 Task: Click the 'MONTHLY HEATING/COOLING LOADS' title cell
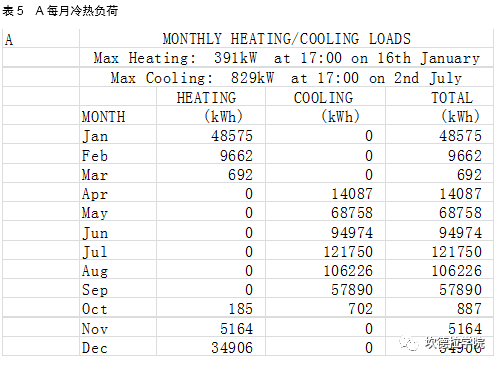286,39
